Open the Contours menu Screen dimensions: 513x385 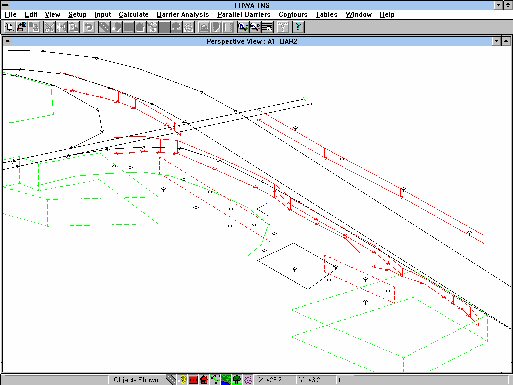click(293, 14)
